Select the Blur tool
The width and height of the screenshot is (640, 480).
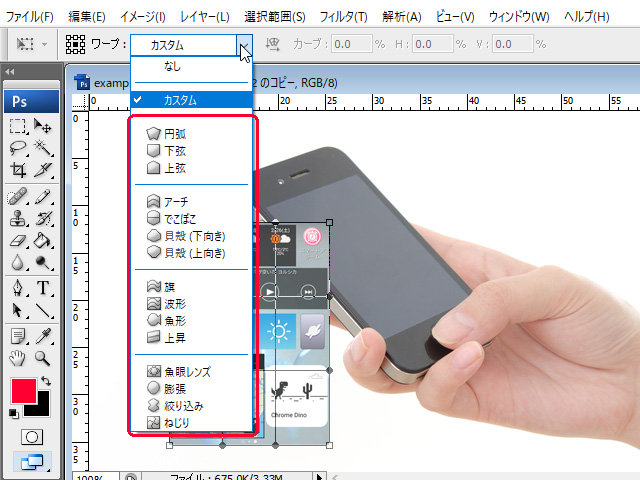pos(18,262)
